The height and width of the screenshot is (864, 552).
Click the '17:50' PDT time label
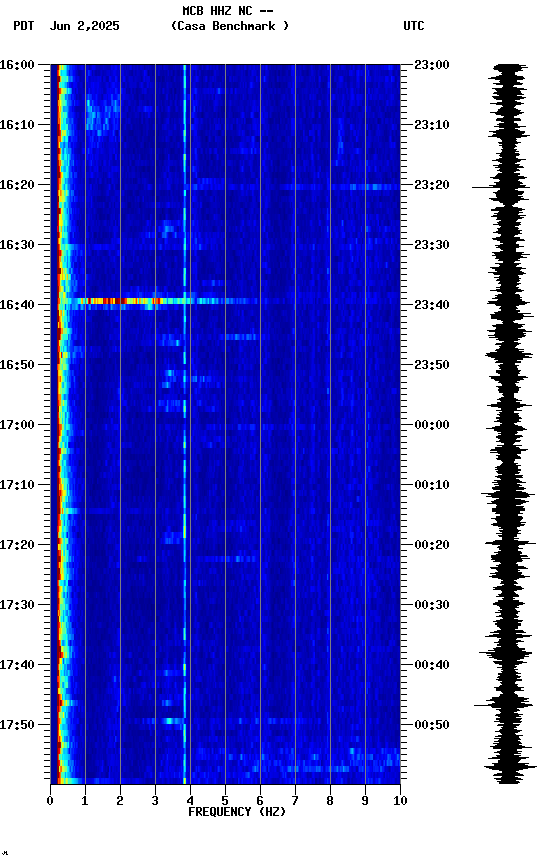pos(17,725)
